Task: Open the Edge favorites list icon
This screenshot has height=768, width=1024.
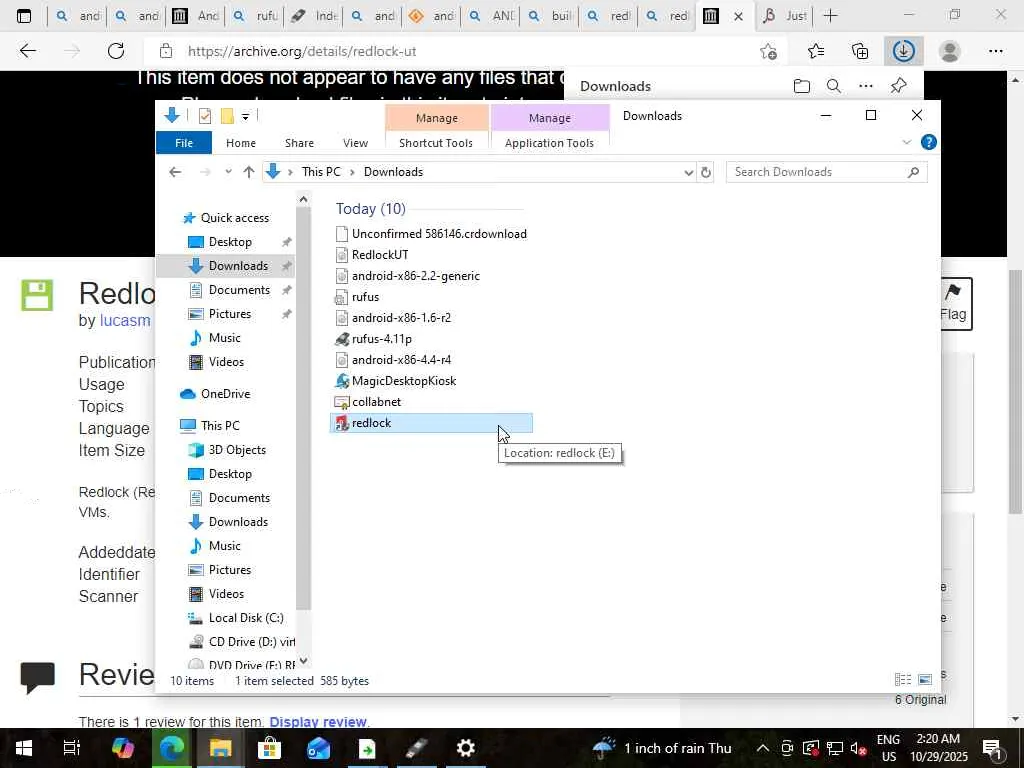Action: pyautogui.click(x=816, y=51)
